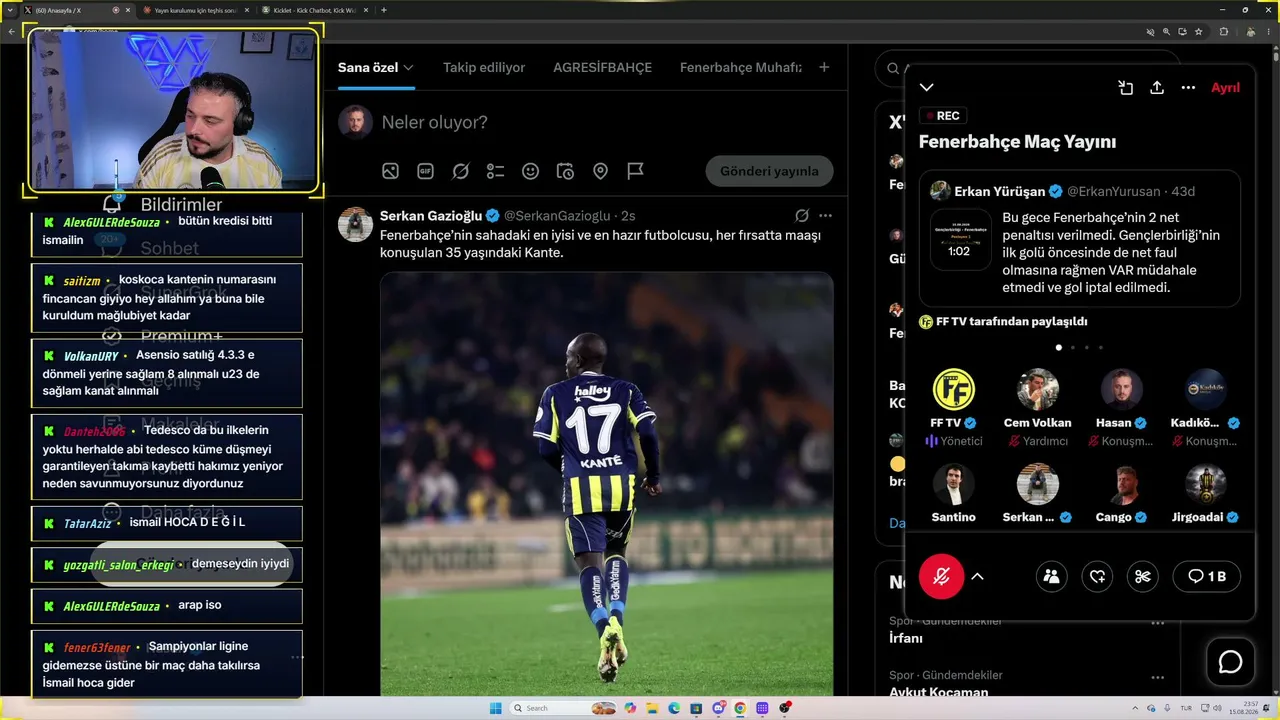This screenshot has height=720, width=1280.
Task: Select Jirgoadai speaker avatar
Action: click(1205, 484)
